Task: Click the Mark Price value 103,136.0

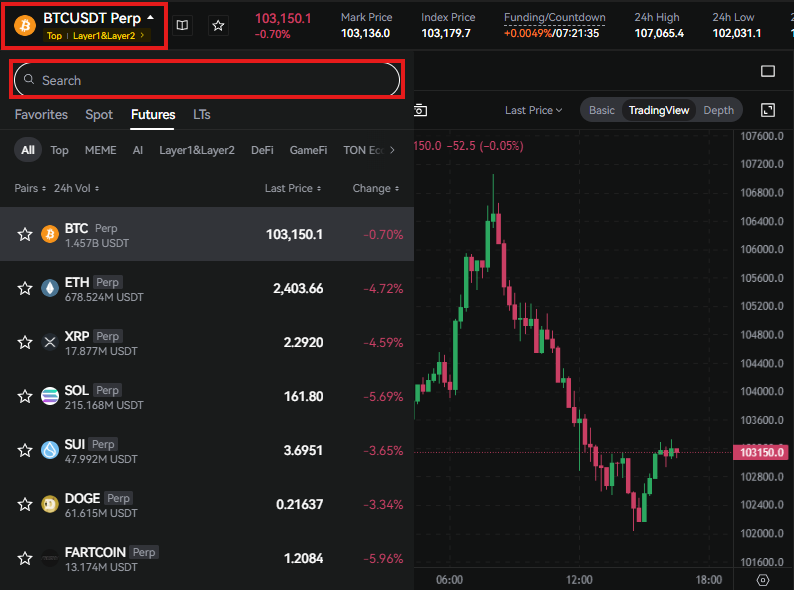Action: pos(365,33)
